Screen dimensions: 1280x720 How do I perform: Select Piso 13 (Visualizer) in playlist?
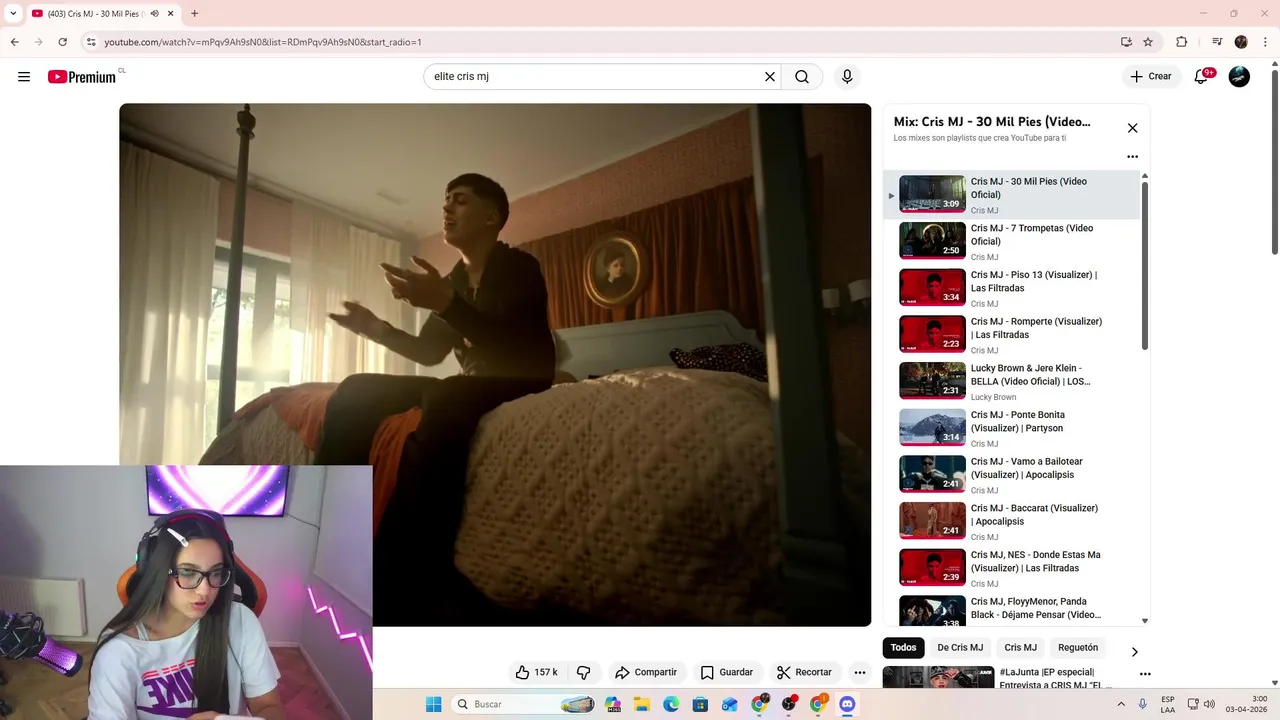(1011, 288)
